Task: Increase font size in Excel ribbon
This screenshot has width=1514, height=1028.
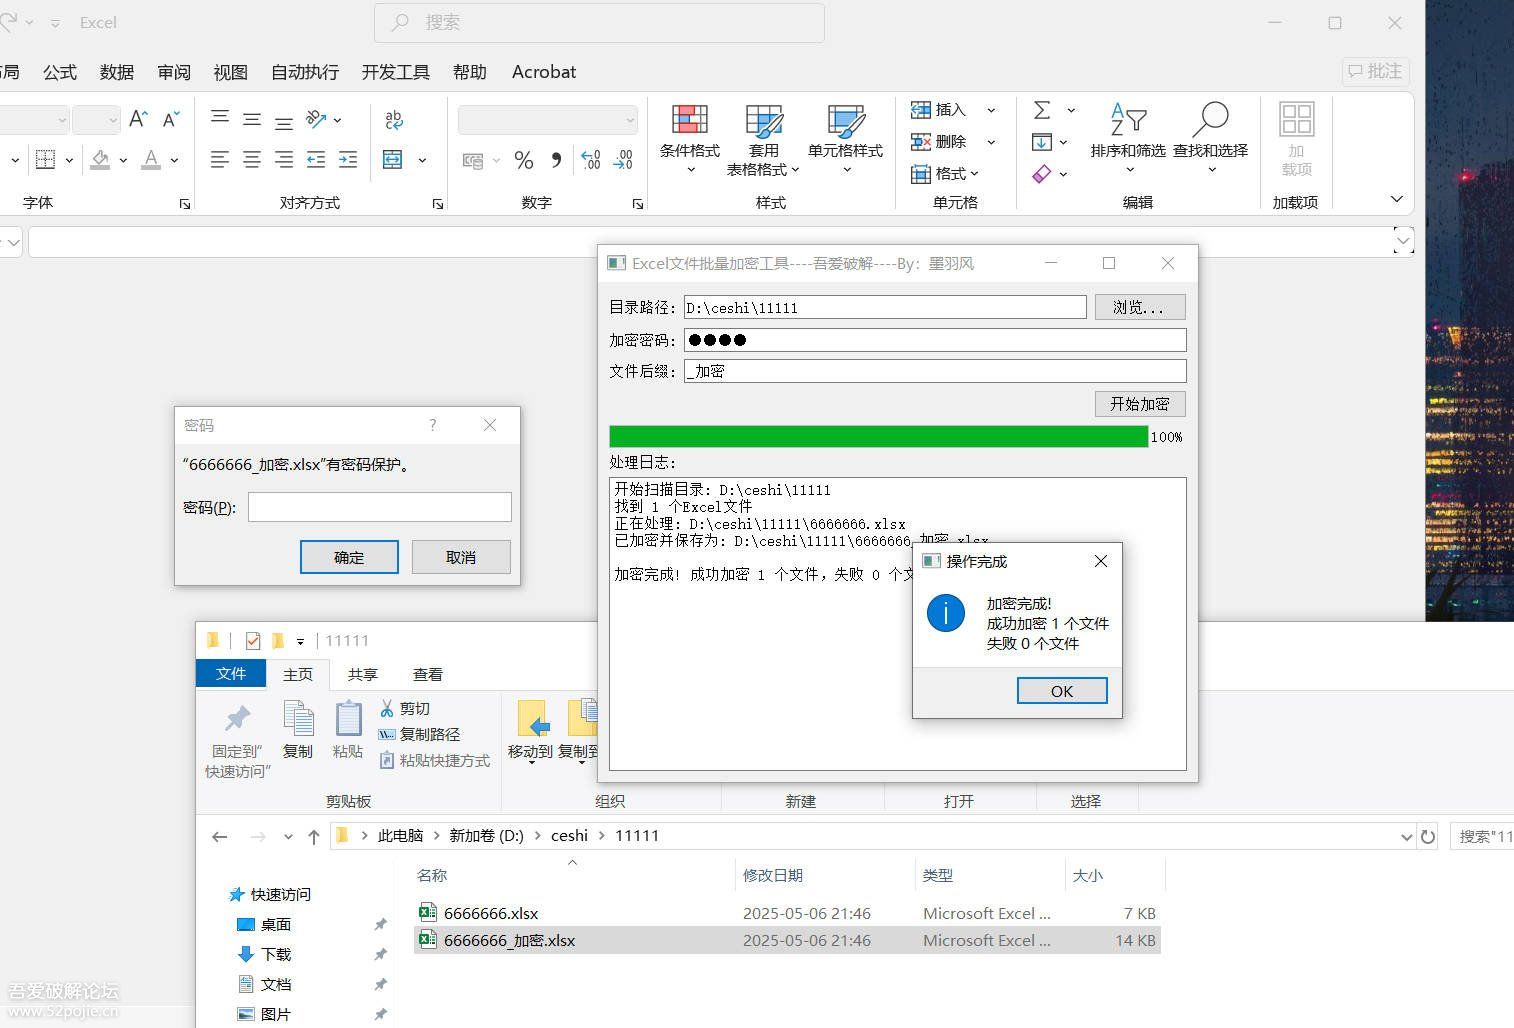Action: (139, 119)
